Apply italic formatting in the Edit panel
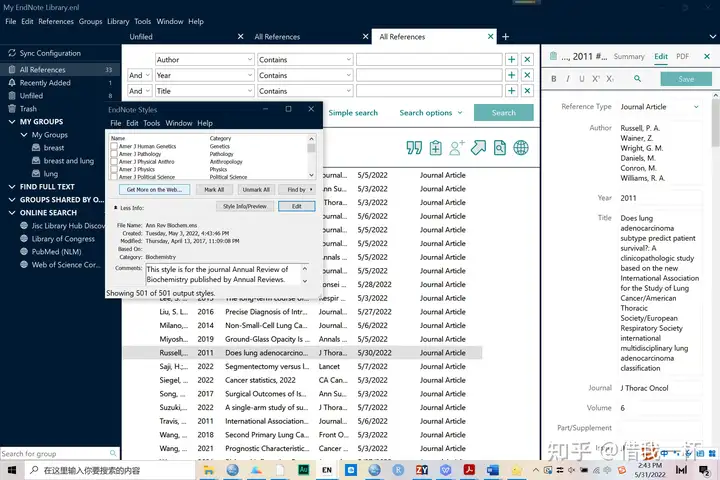The height and width of the screenshot is (480, 720). (x=567, y=79)
